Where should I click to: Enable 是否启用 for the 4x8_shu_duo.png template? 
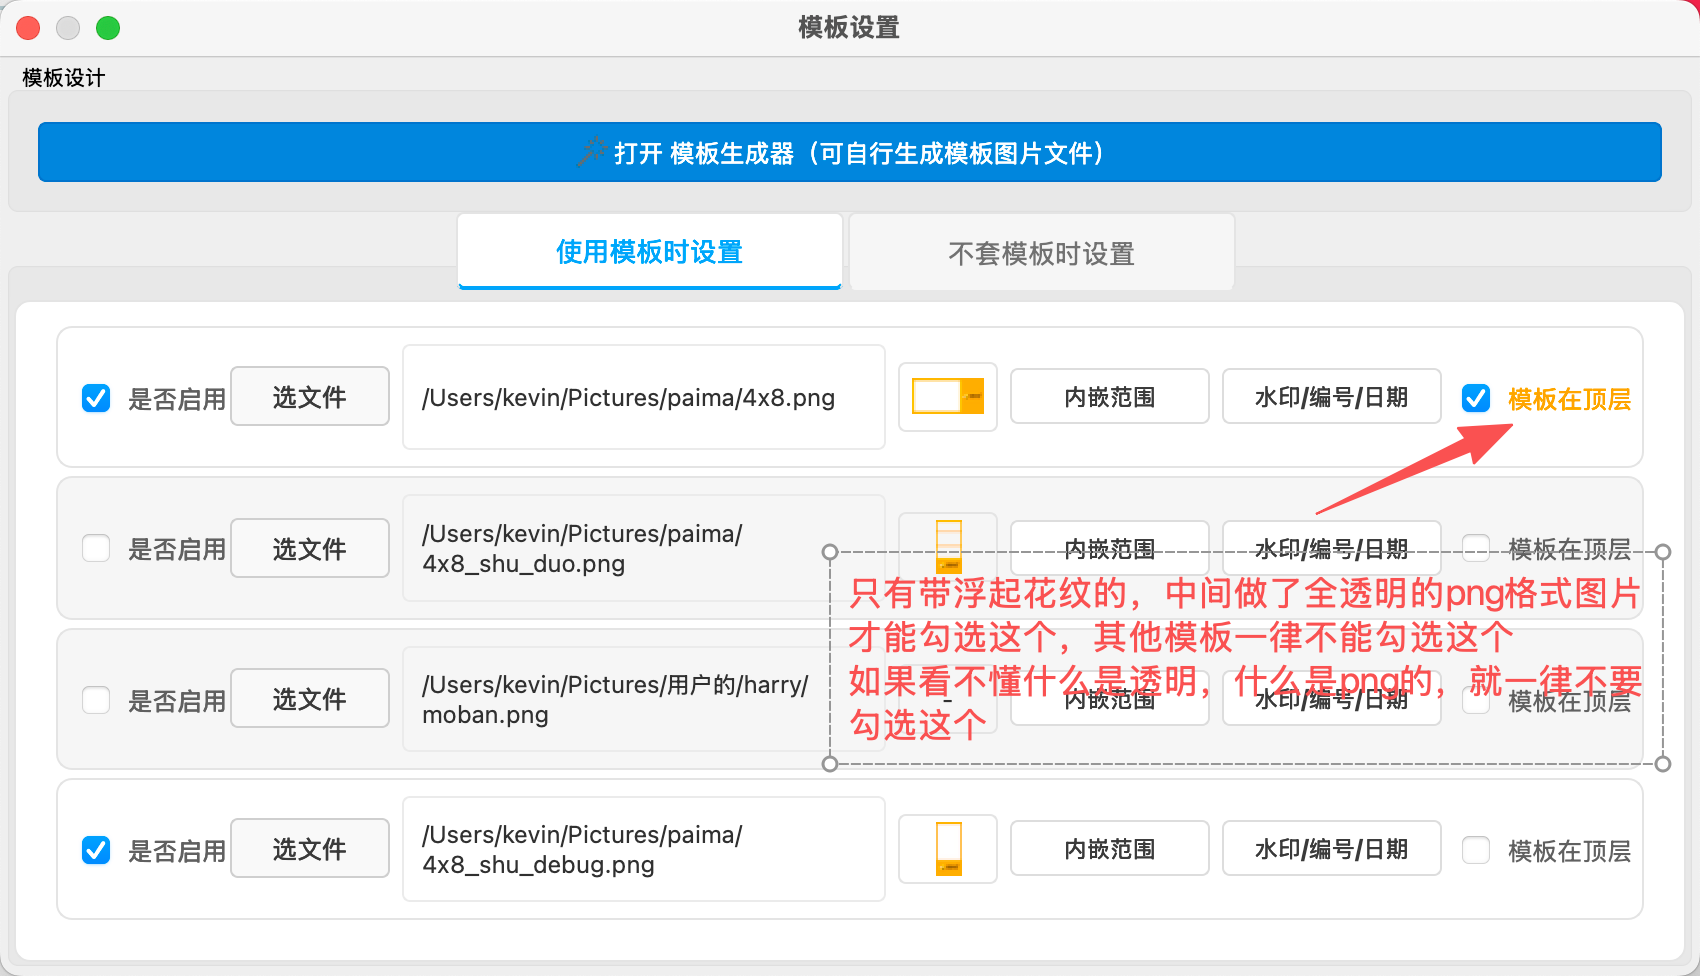coord(96,548)
